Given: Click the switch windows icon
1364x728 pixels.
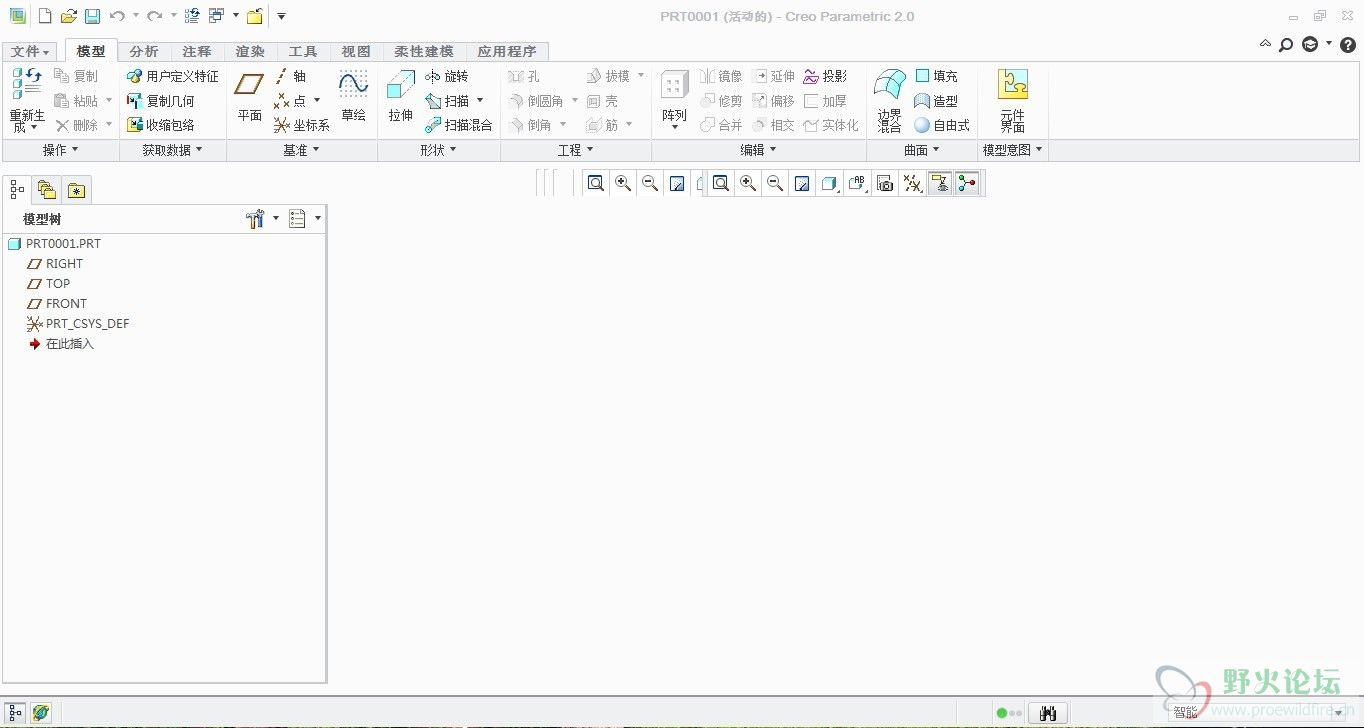Looking at the screenshot, I should coord(216,16).
